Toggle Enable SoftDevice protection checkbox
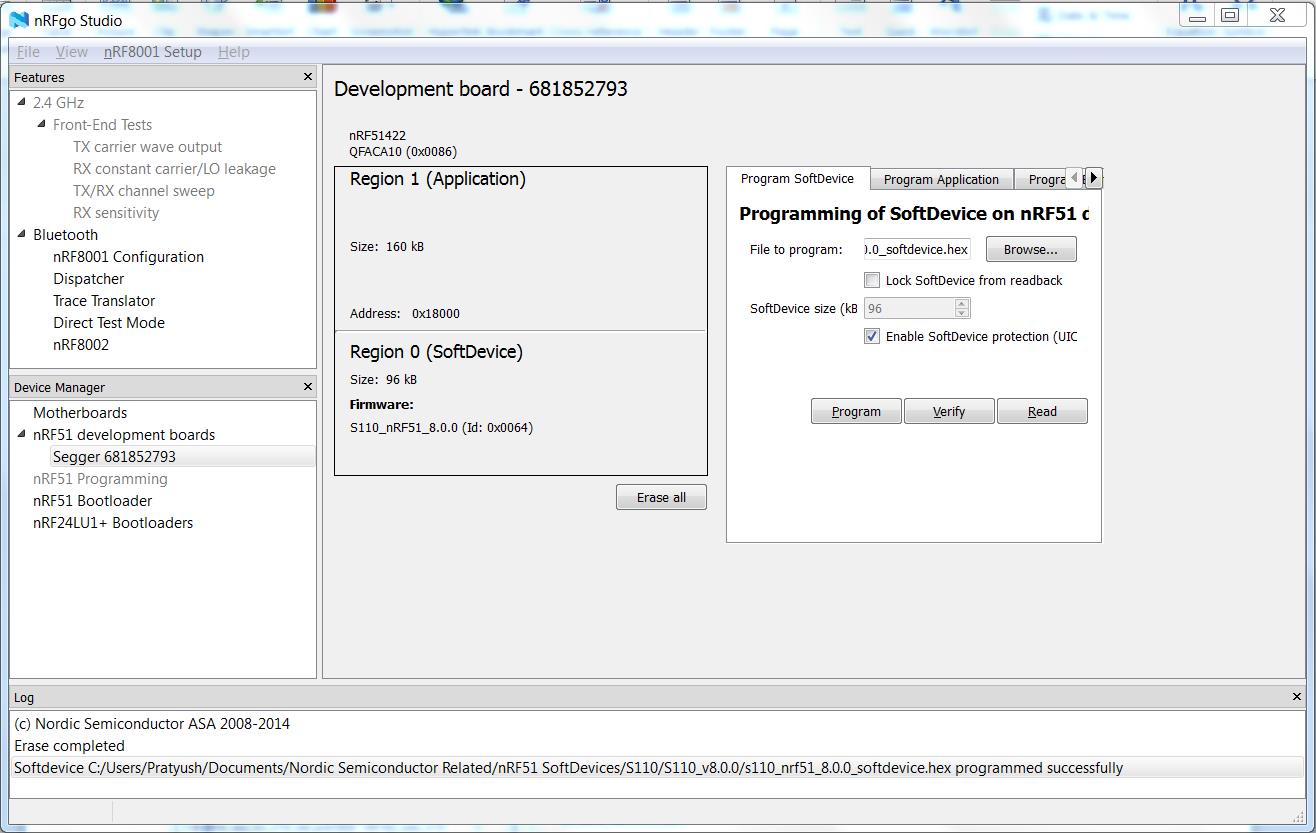Image resolution: width=1316 pixels, height=833 pixels. click(872, 336)
